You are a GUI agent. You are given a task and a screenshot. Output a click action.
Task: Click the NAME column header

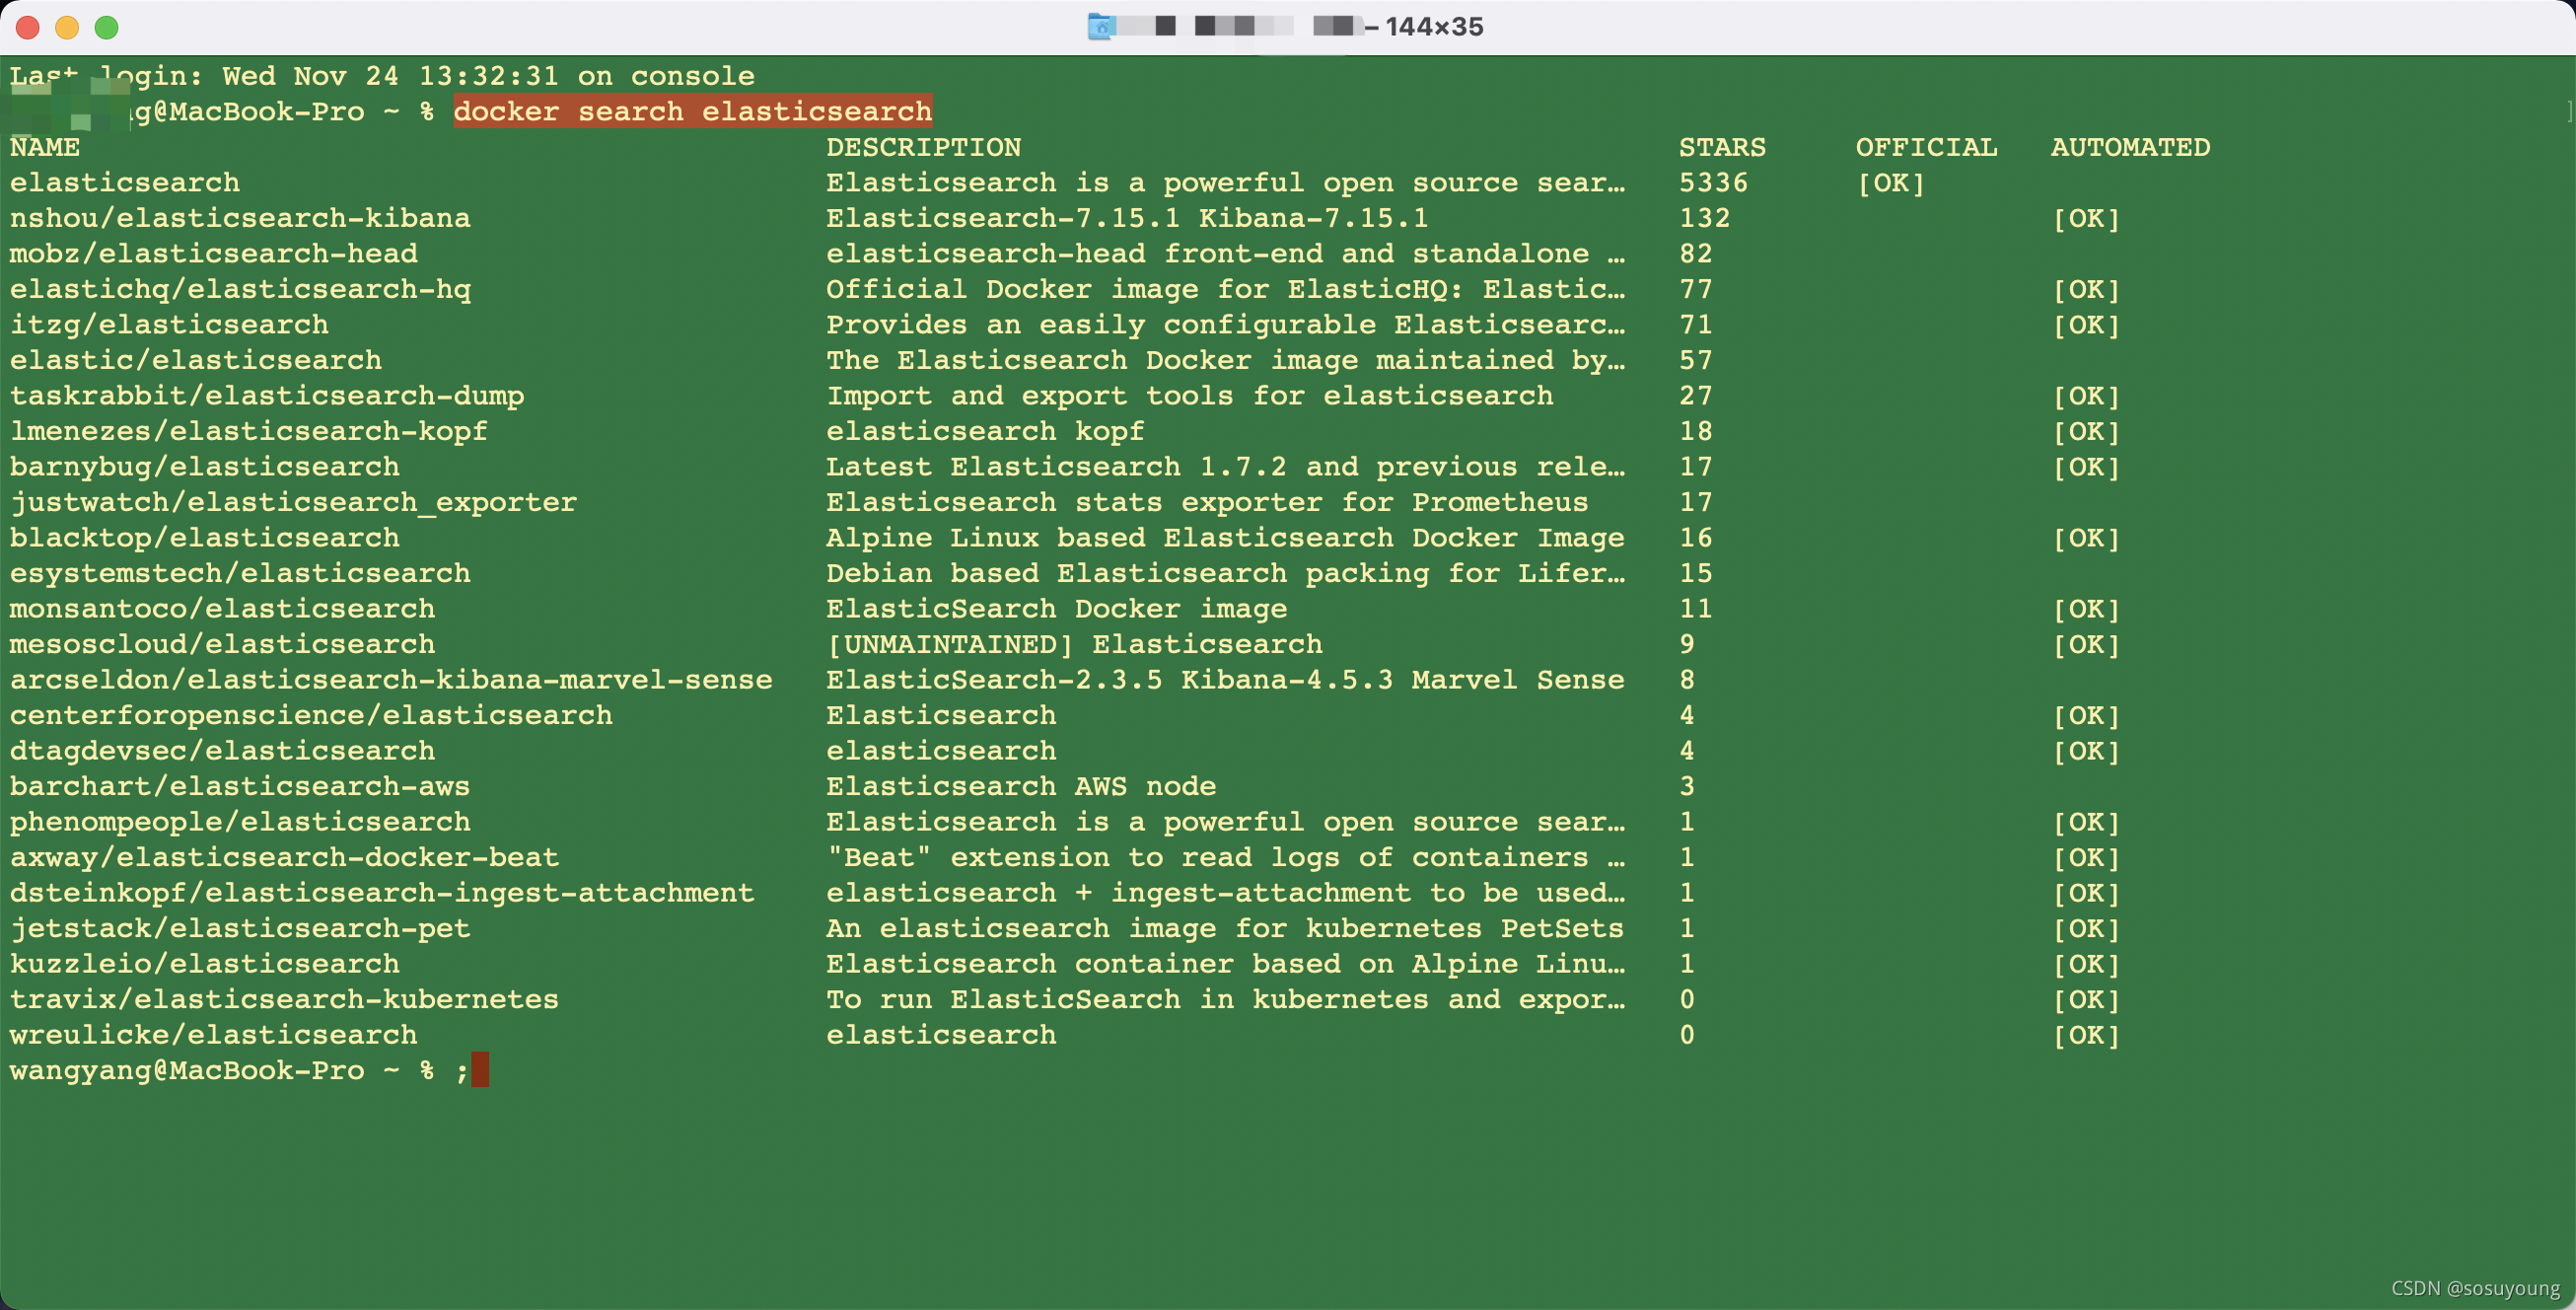45,147
